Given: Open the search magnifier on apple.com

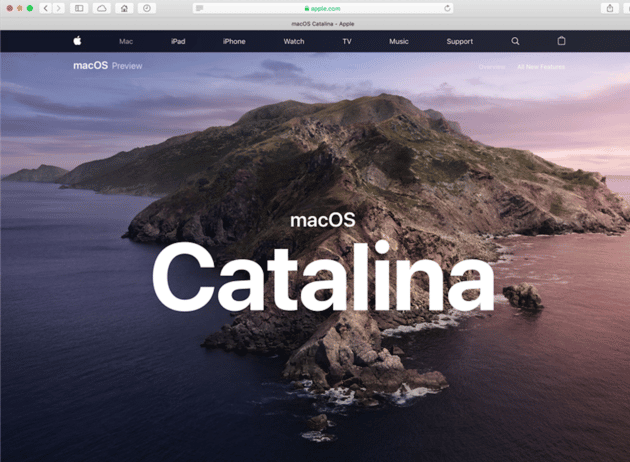Looking at the screenshot, I should coord(515,41).
